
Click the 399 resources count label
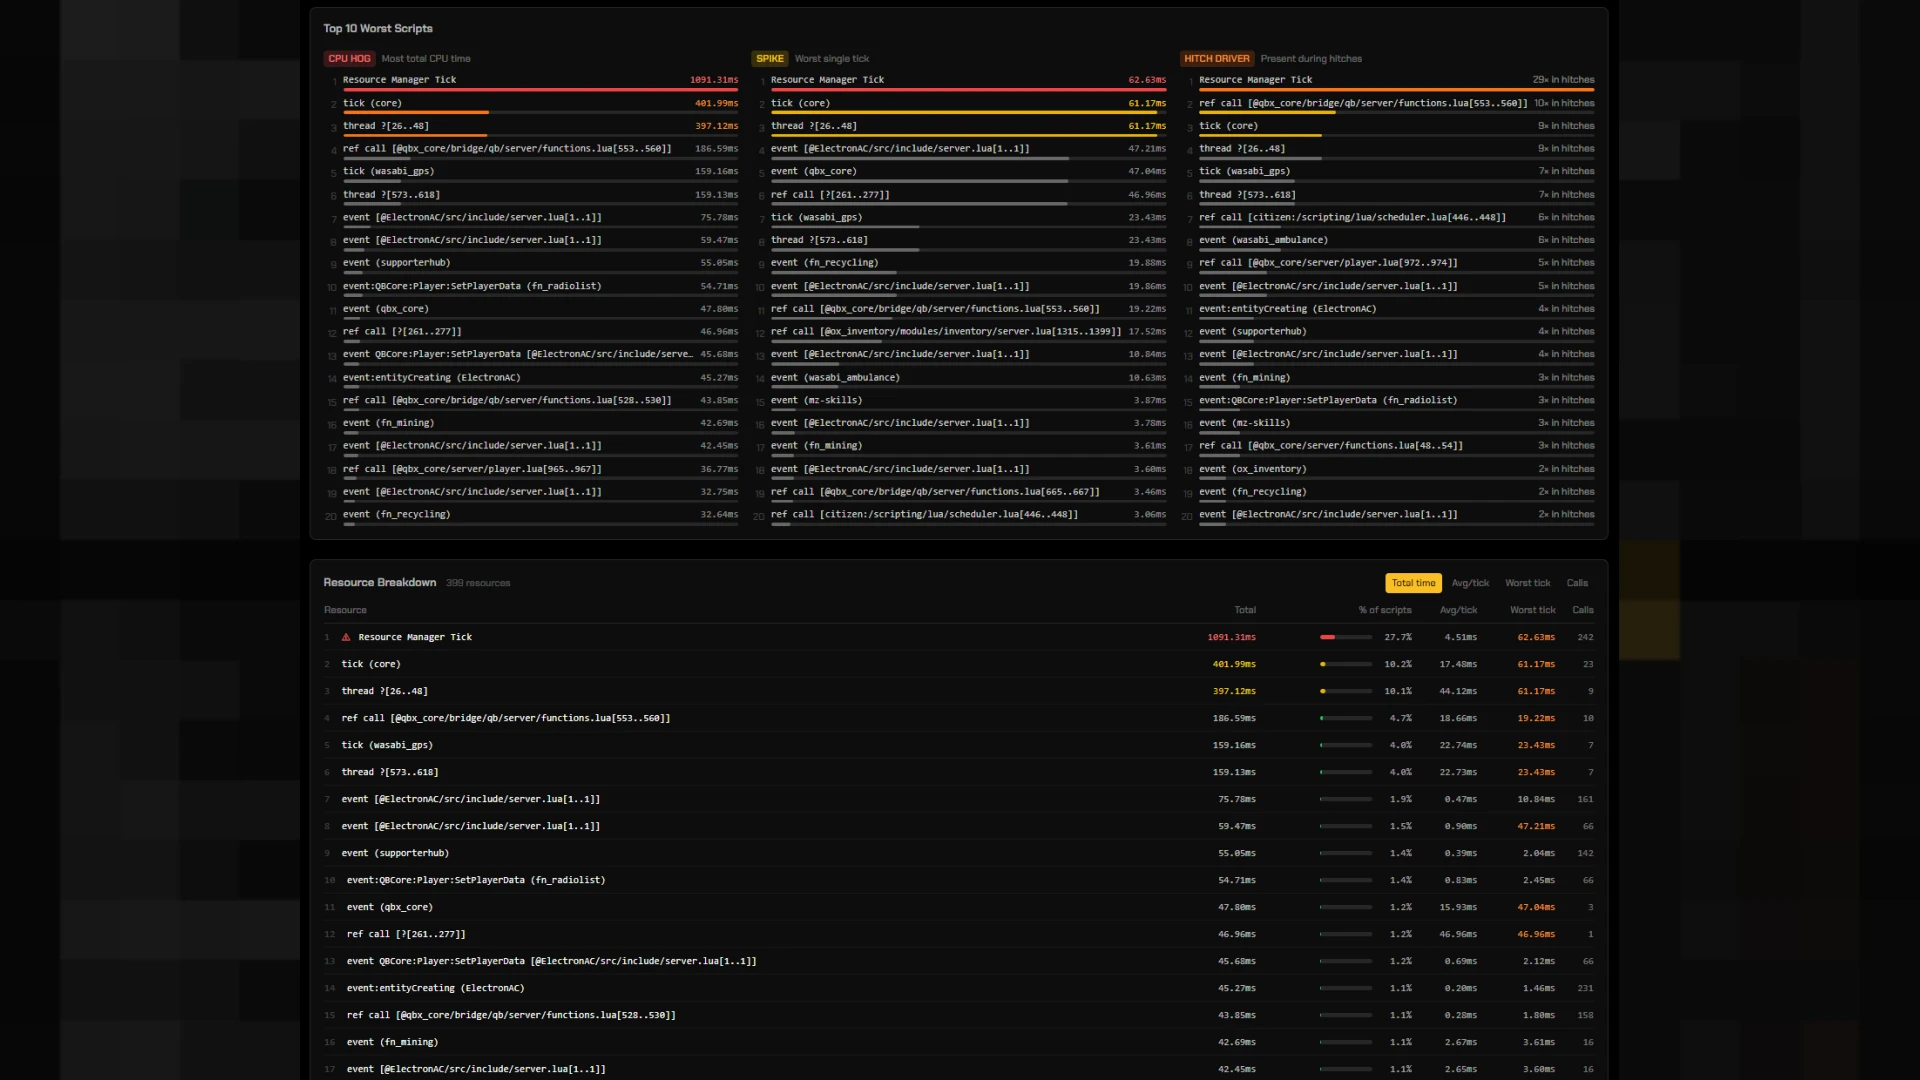[478, 583]
